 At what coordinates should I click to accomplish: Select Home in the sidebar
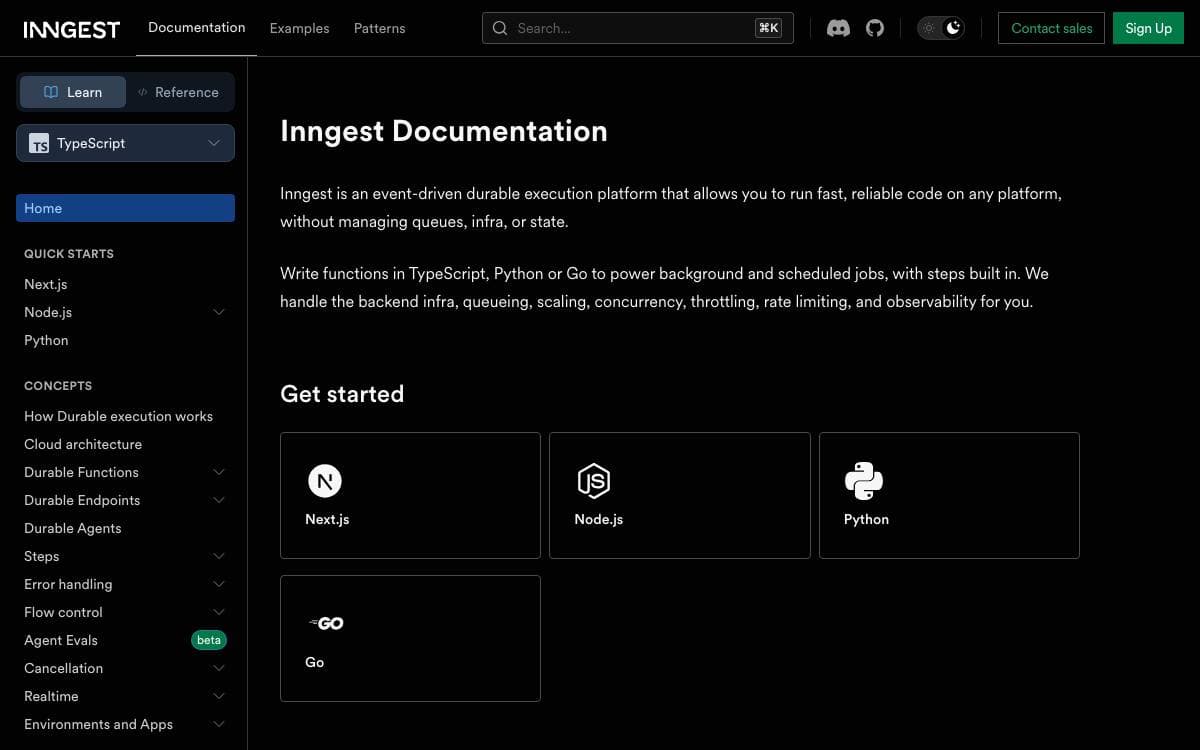point(125,208)
